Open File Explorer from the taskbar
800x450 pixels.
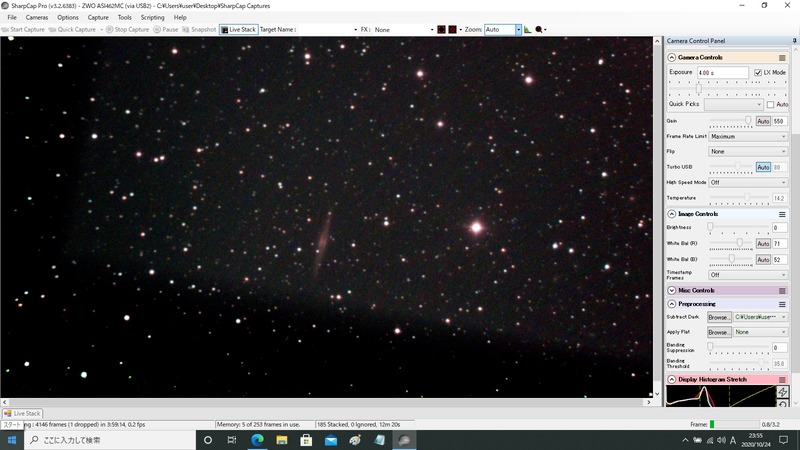[x=282, y=440]
